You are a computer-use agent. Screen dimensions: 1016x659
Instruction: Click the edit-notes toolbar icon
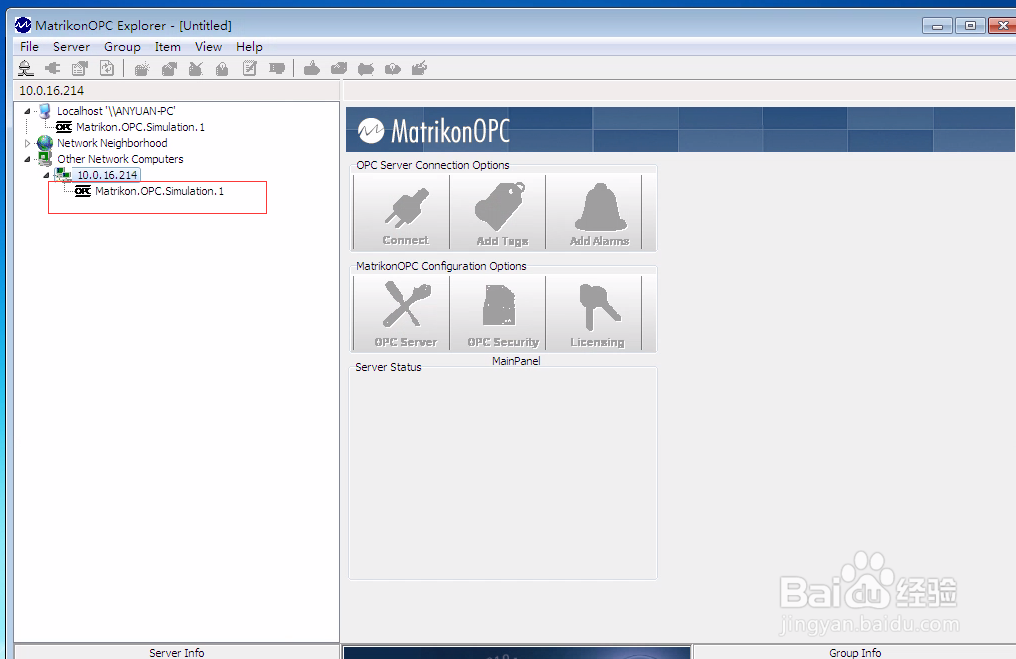click(249, 68)
